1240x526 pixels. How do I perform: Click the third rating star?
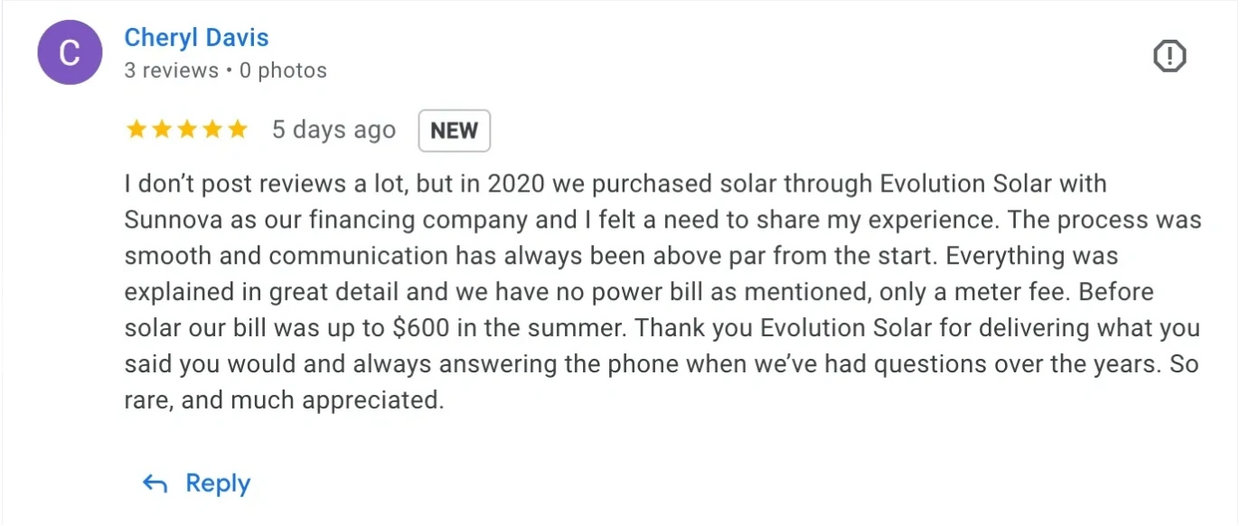pos(186,130)
